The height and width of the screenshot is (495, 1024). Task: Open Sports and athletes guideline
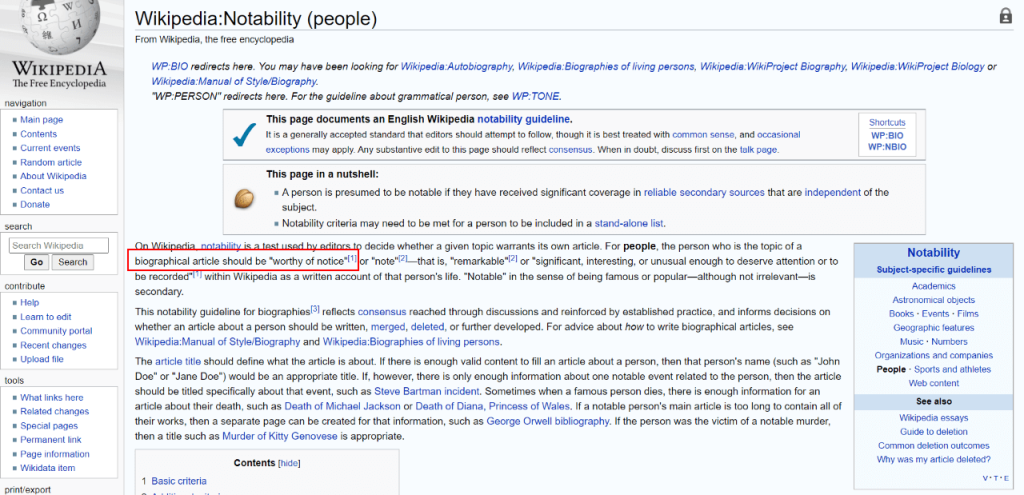tap(952, 369)
